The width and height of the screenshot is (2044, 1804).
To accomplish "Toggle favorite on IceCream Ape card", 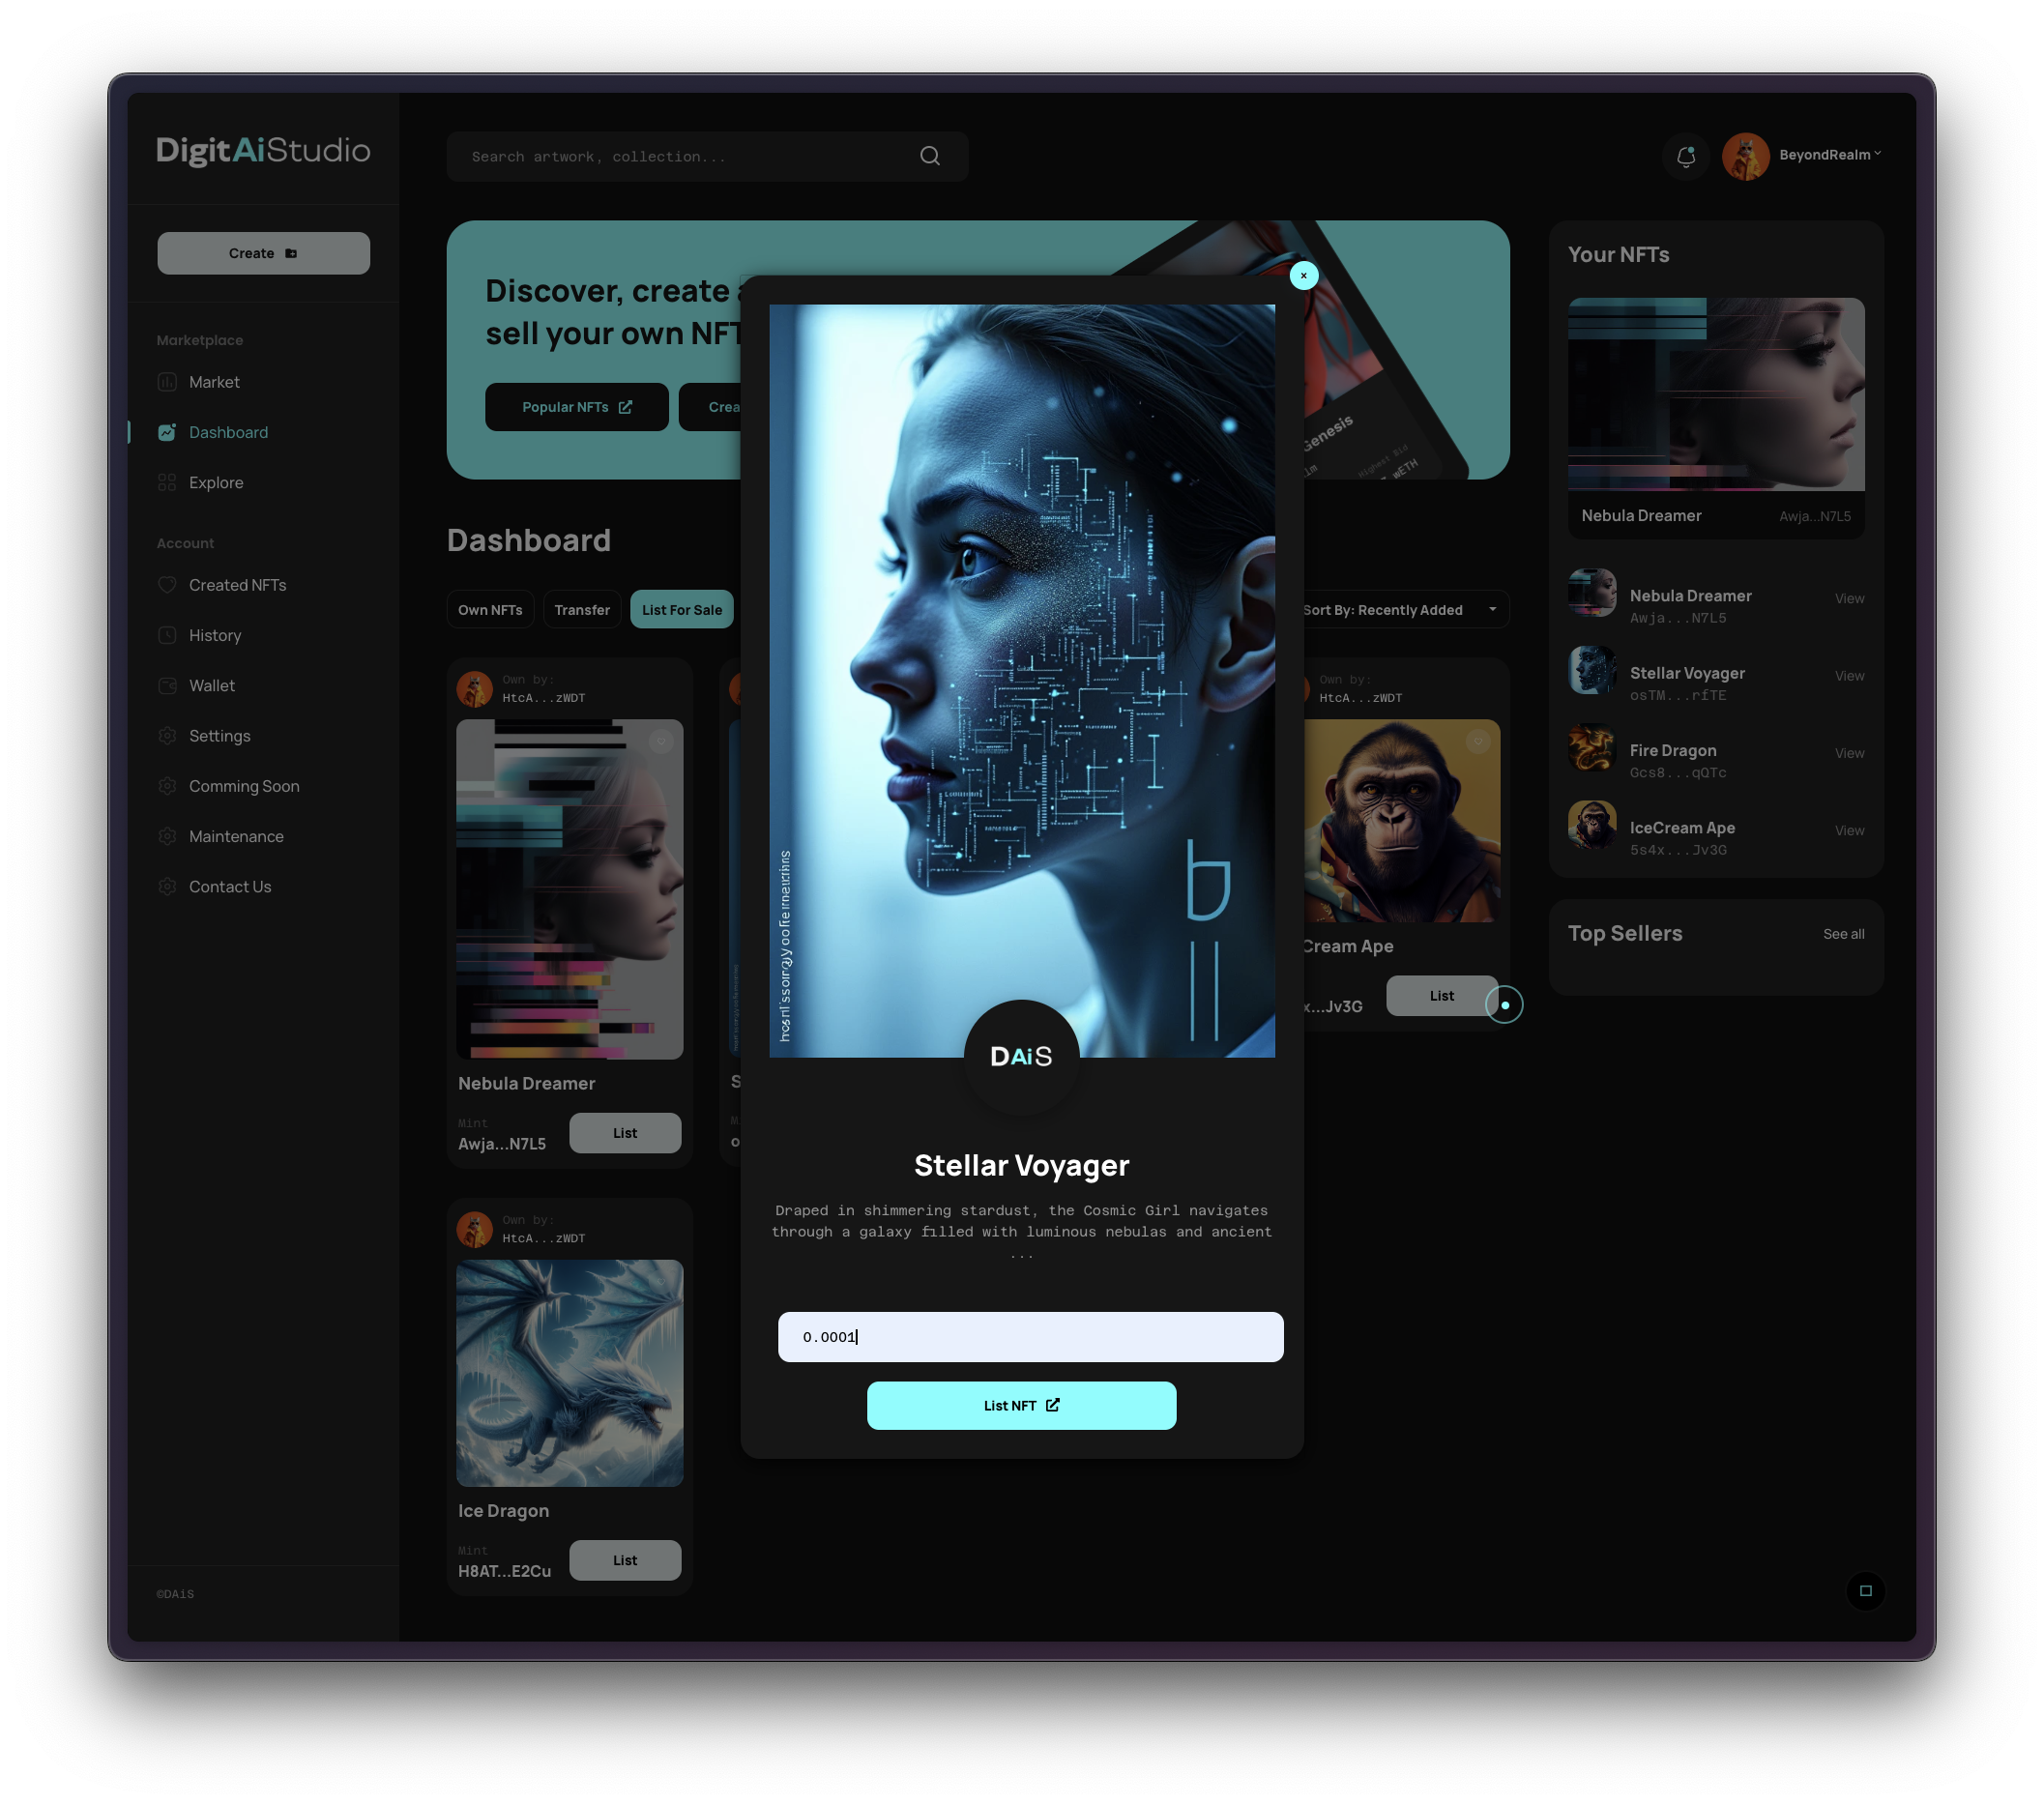I will [1478, 741].
